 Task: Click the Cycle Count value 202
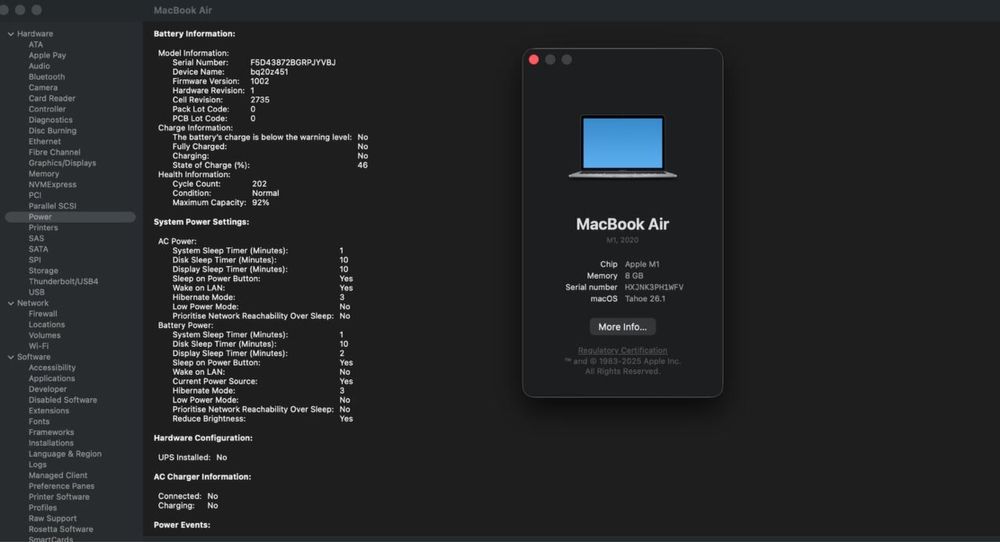[260, 184]
